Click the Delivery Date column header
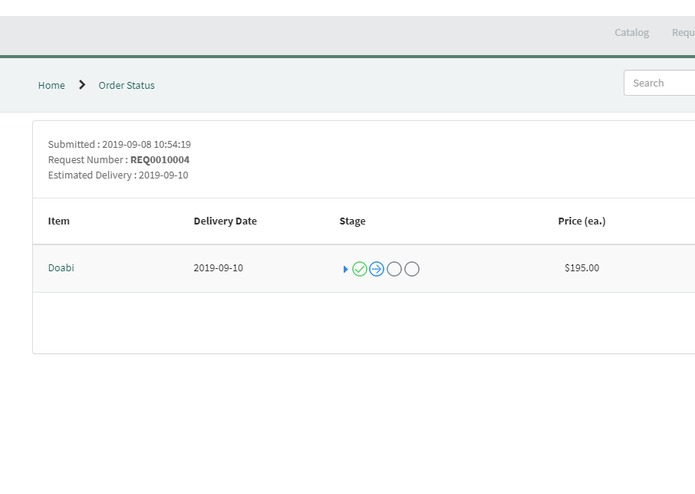This screenshot has width=695, height=494. pos(225,221)
